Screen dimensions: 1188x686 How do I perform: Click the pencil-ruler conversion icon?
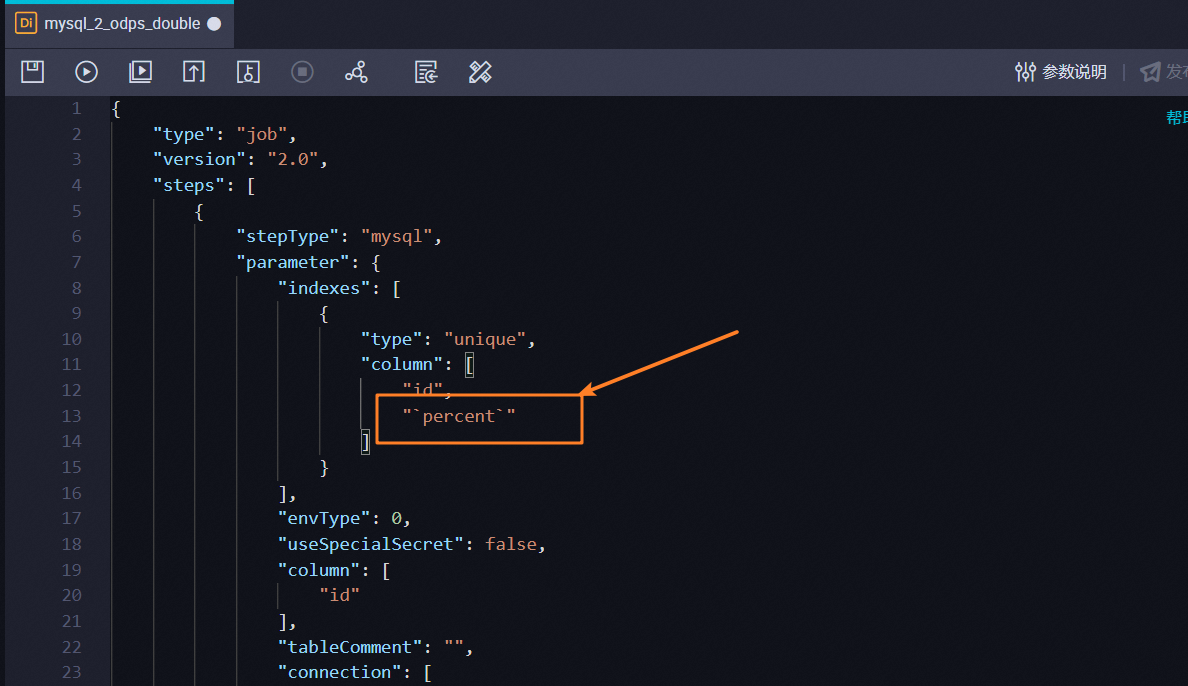pyautogui.click(x=480, y=72)
